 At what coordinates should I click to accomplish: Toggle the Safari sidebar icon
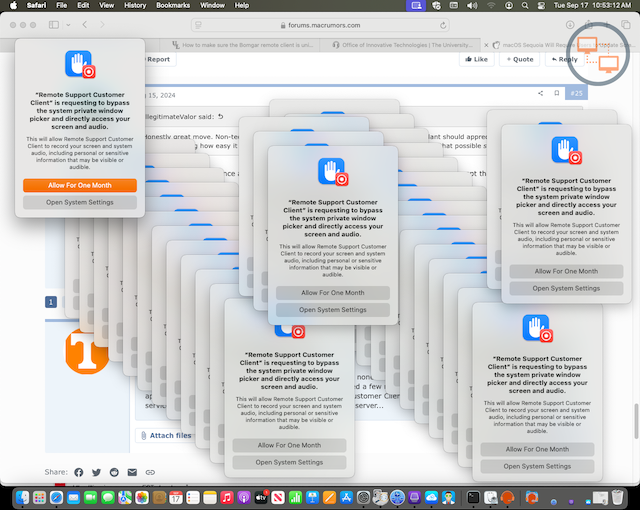coord(54,25)
